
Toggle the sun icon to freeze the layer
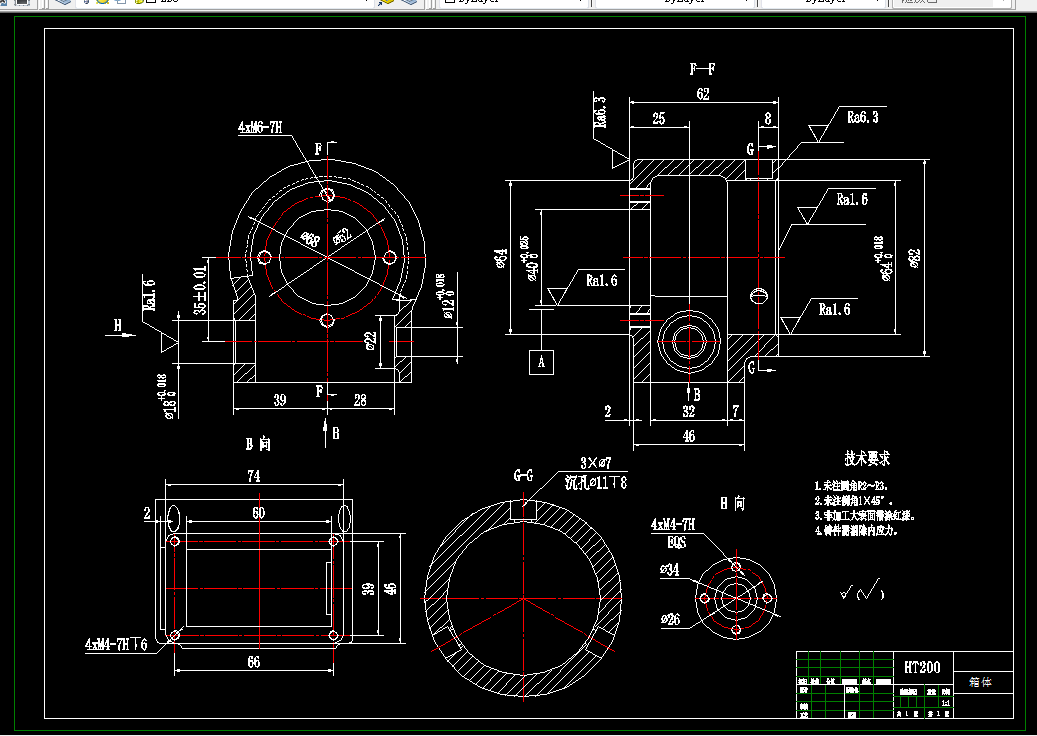tap(103, 3)
